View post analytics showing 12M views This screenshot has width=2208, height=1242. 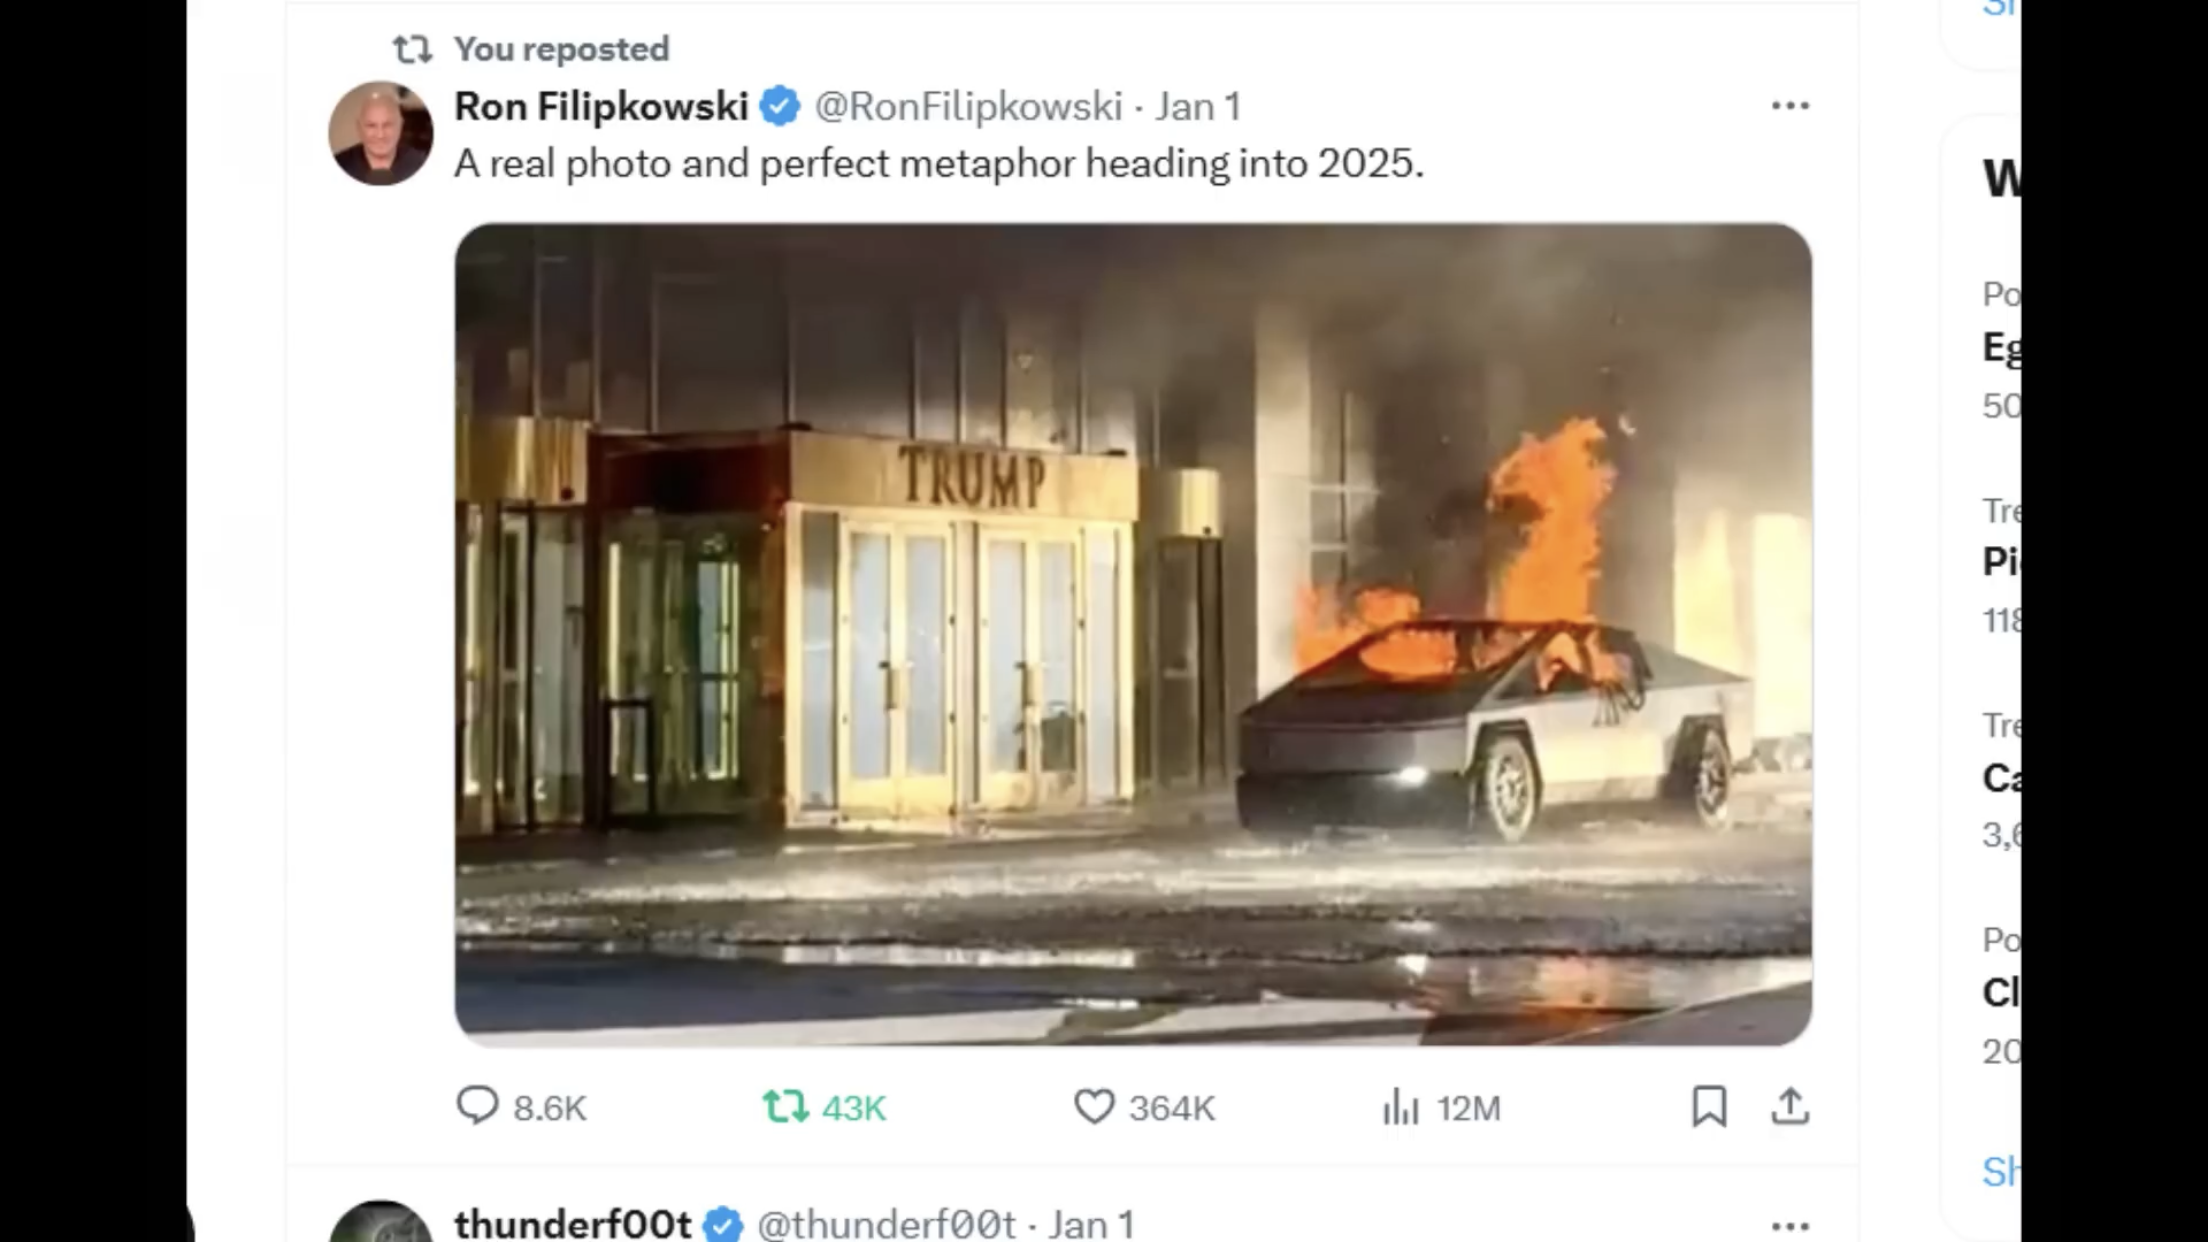[1441, 1107]
